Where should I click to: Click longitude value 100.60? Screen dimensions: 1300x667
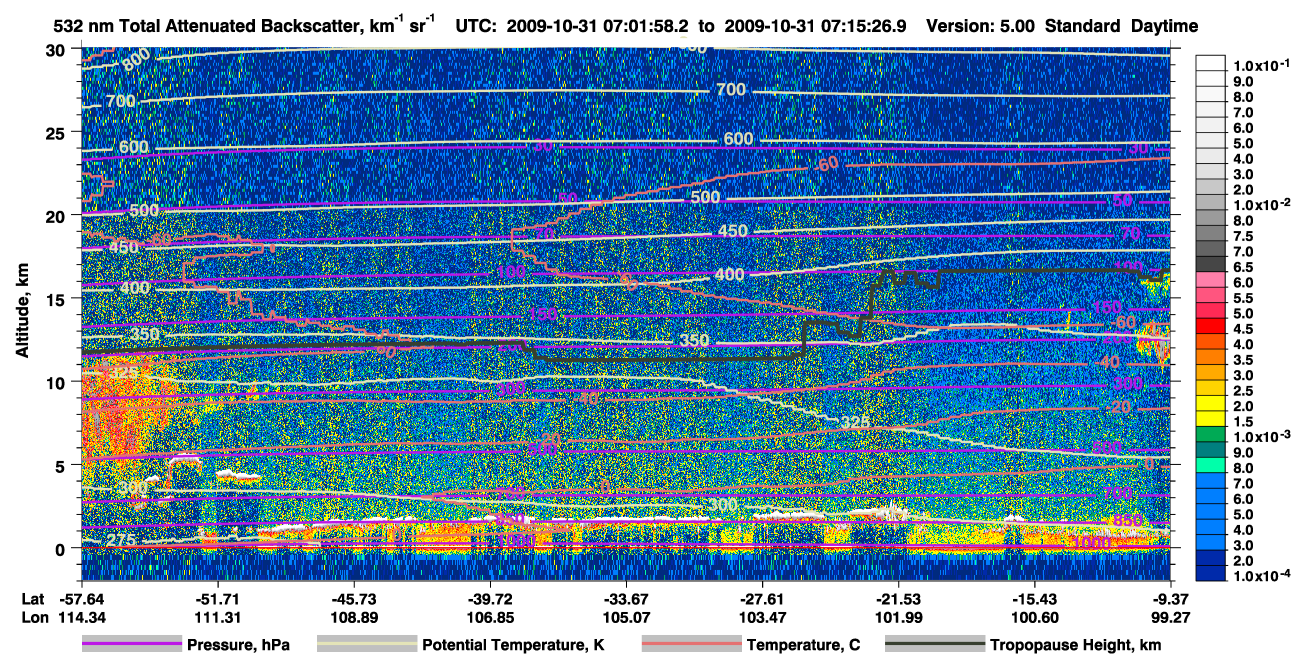tap(1035, 617)
